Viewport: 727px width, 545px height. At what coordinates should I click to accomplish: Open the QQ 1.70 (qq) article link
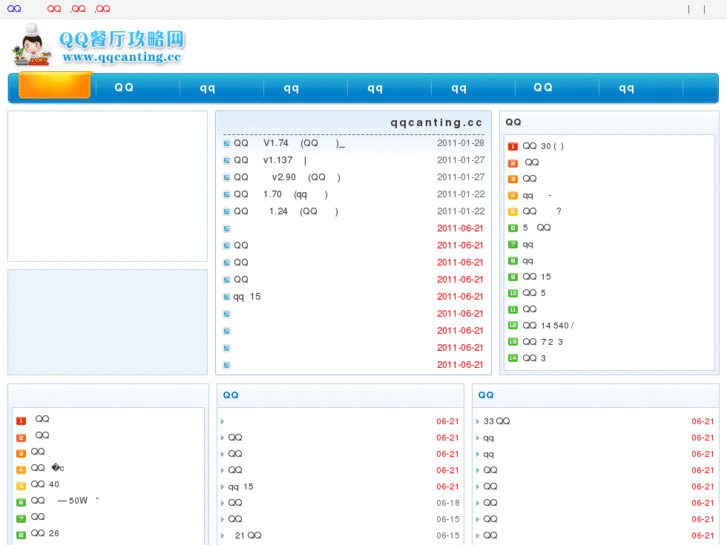tap(281, 195)
